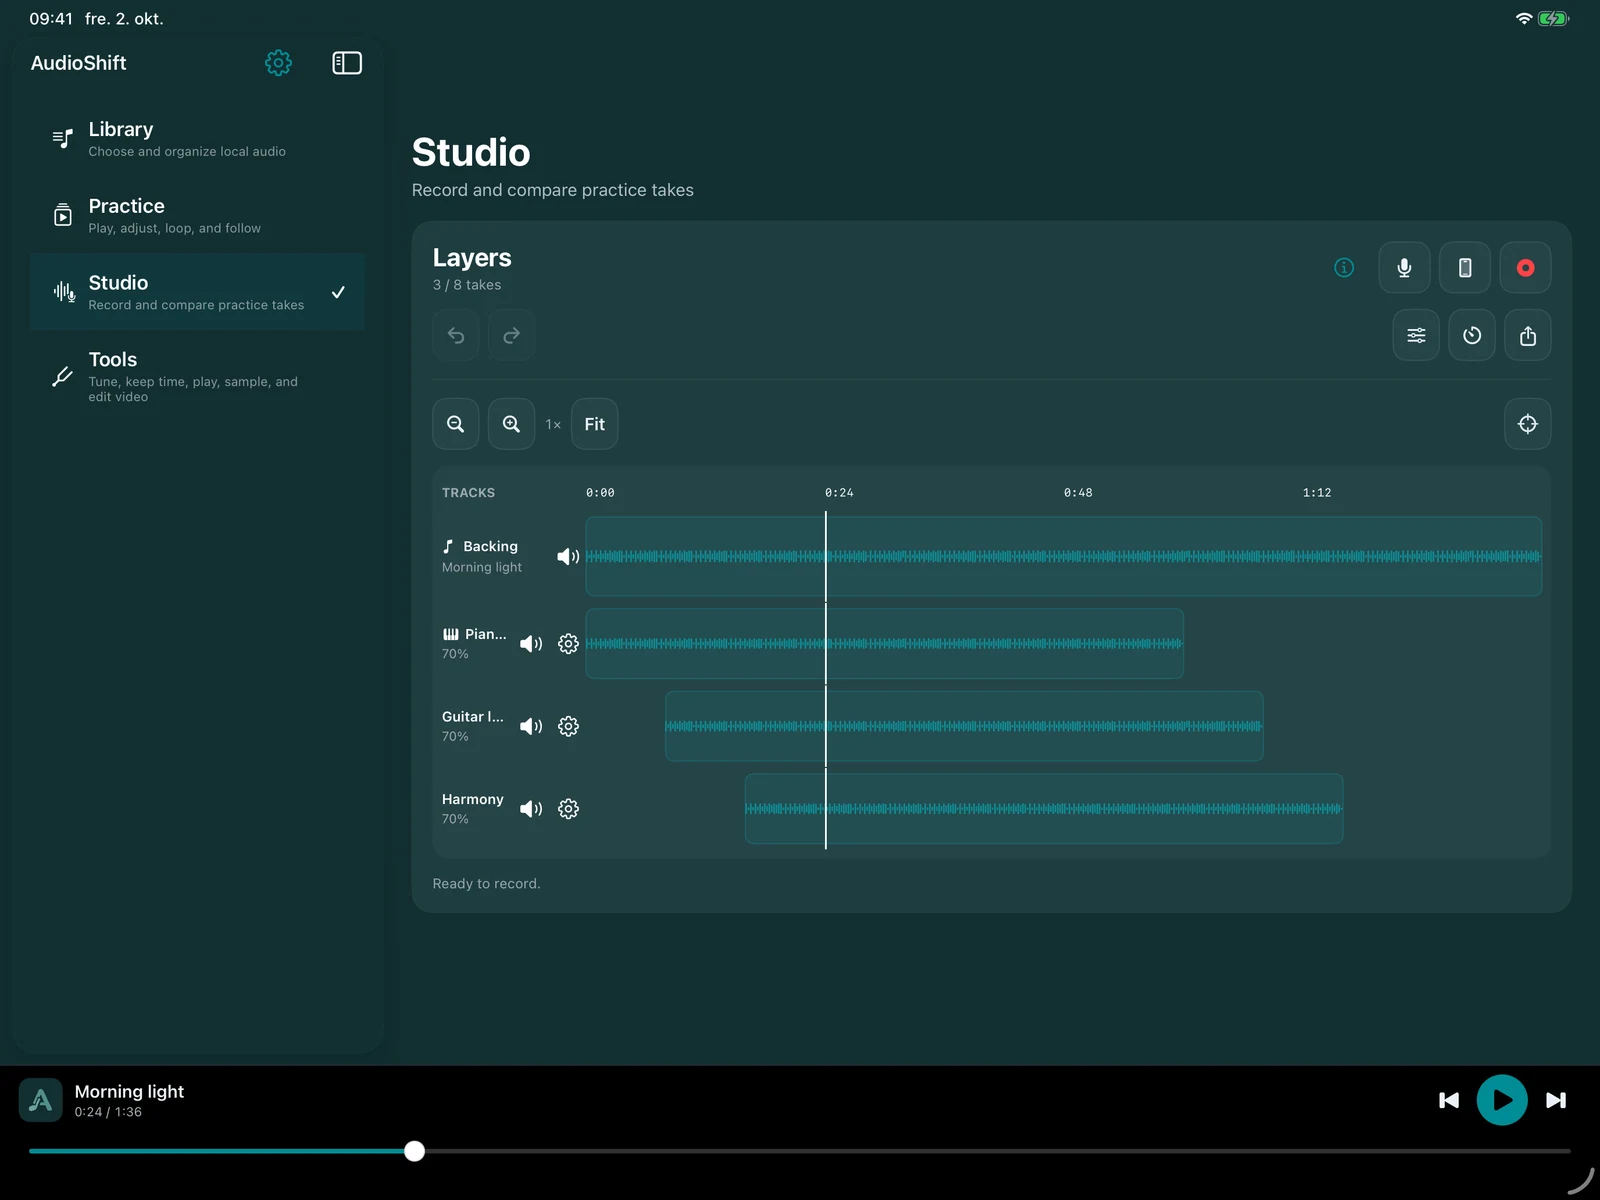The image size is (1600, 1200).
Task: Open Morning light now-playing artwork
Action: click(41, 1100)
